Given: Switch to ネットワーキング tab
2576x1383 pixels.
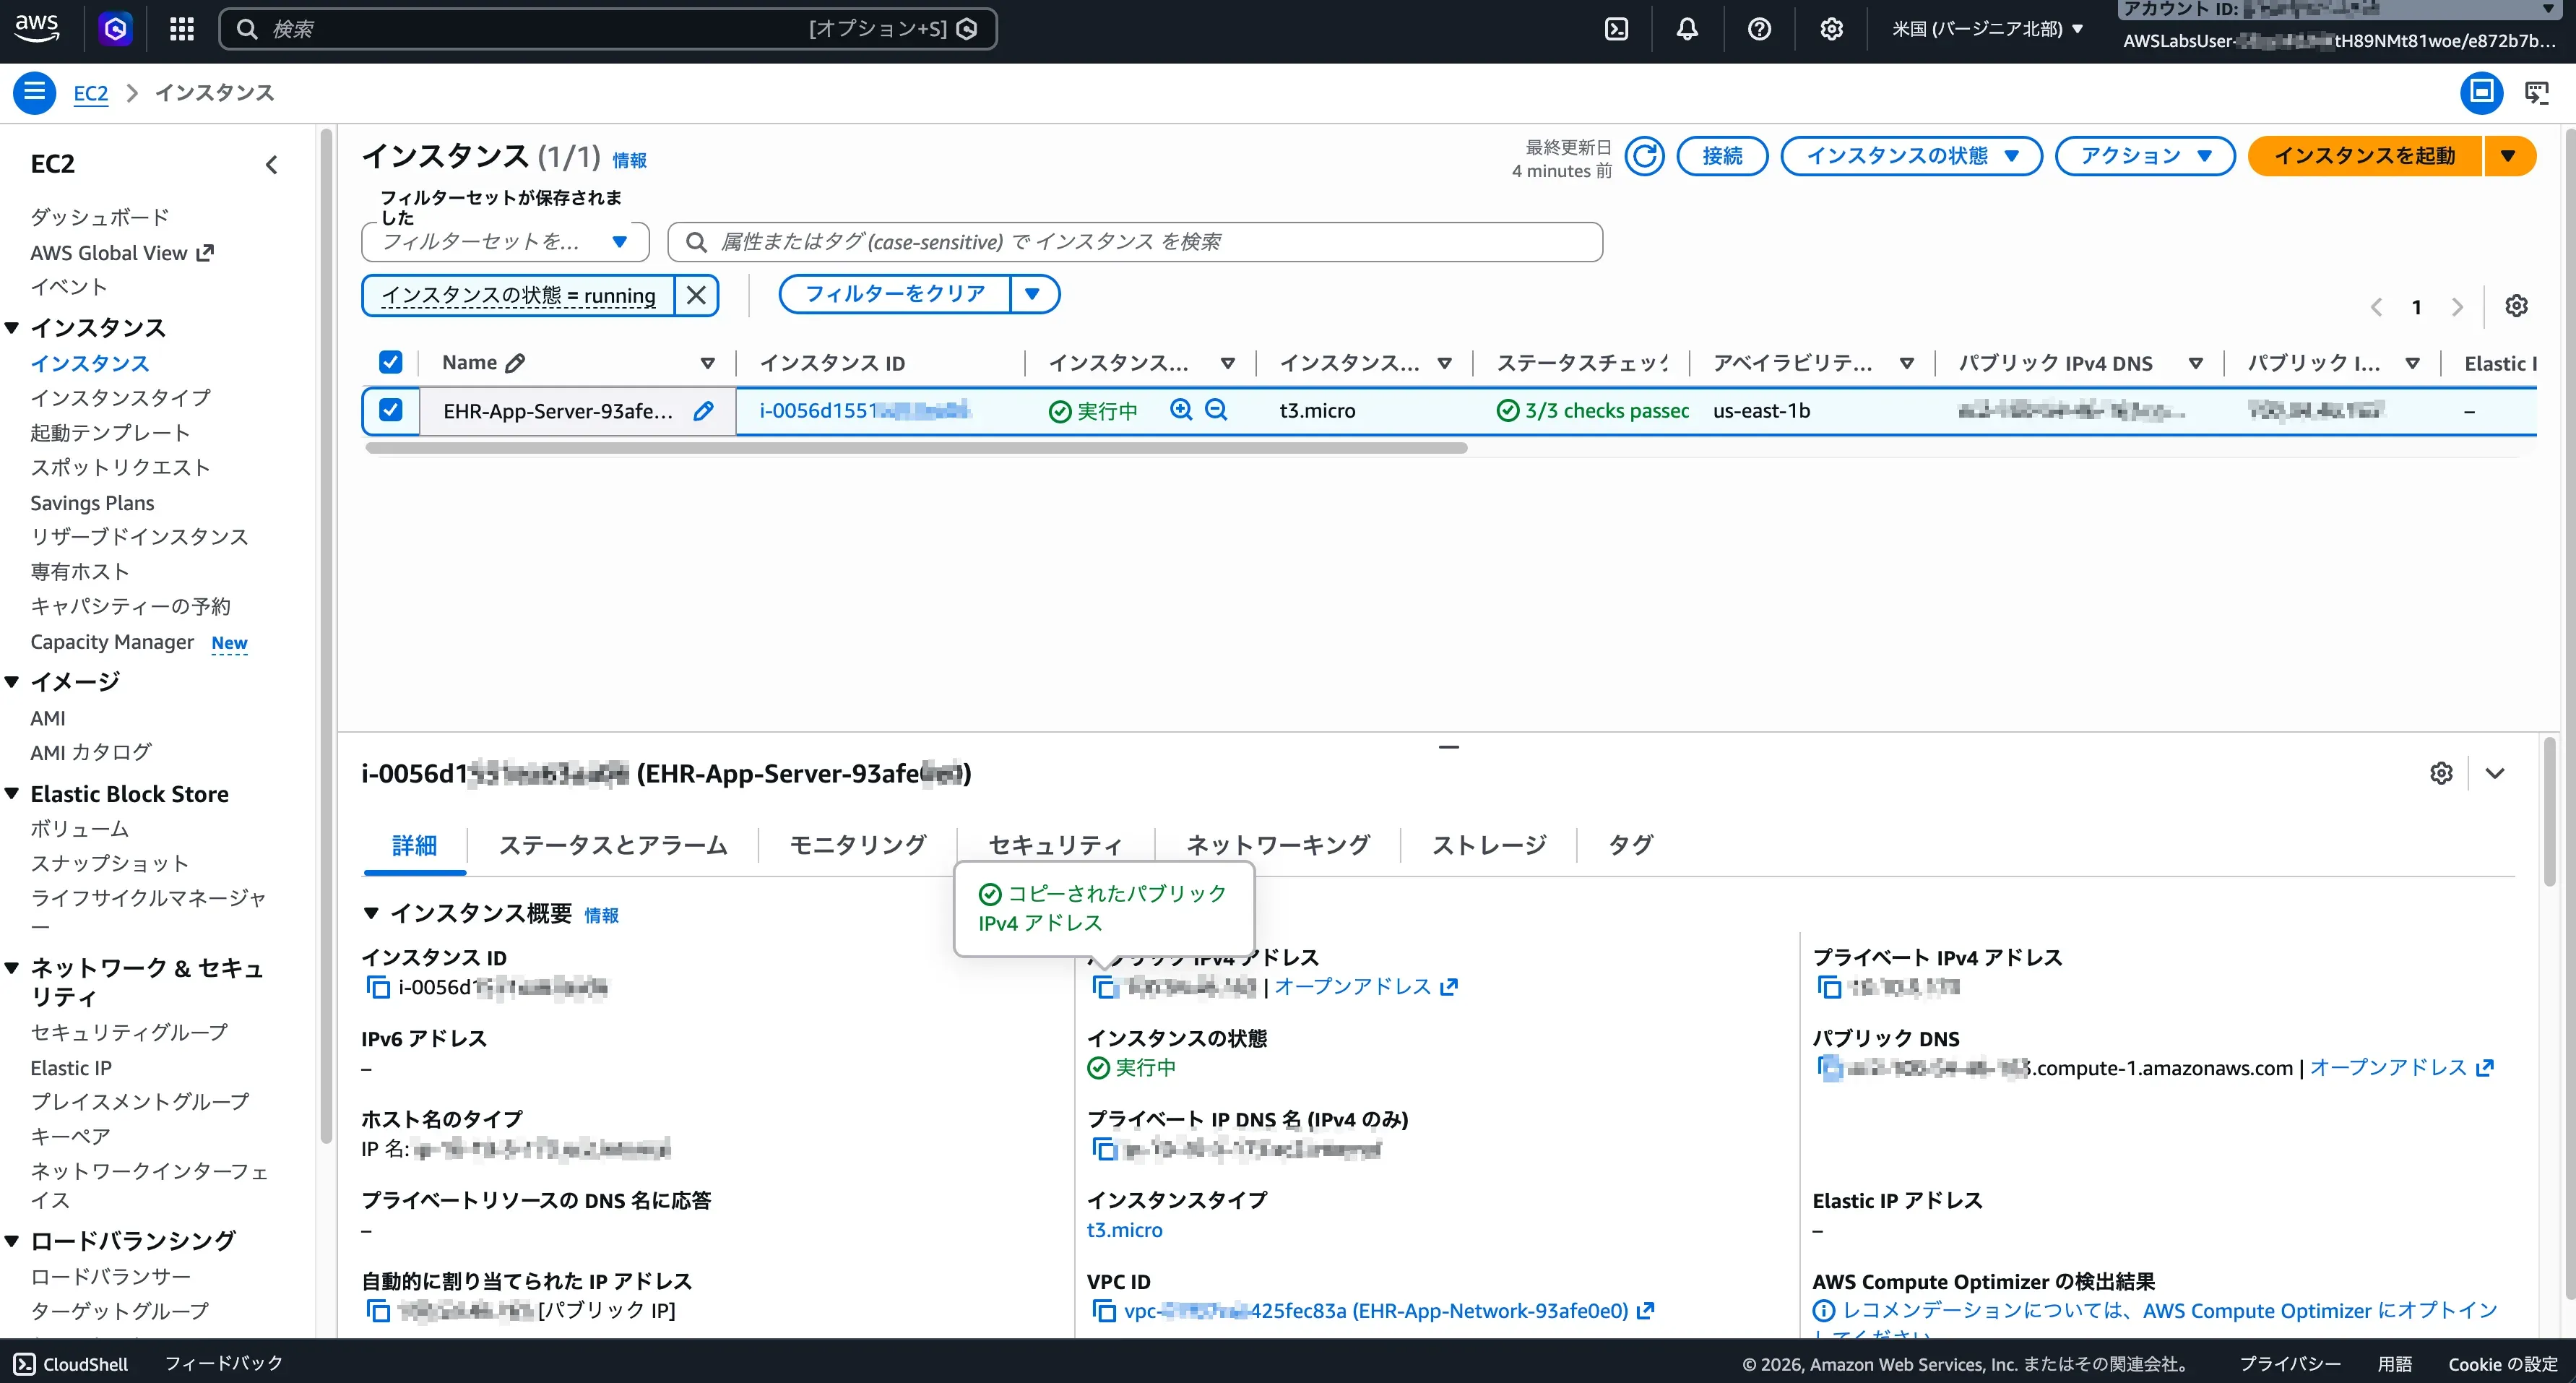Looking at the screenshot, I should pyautogui.click(x=1278, y=845).
